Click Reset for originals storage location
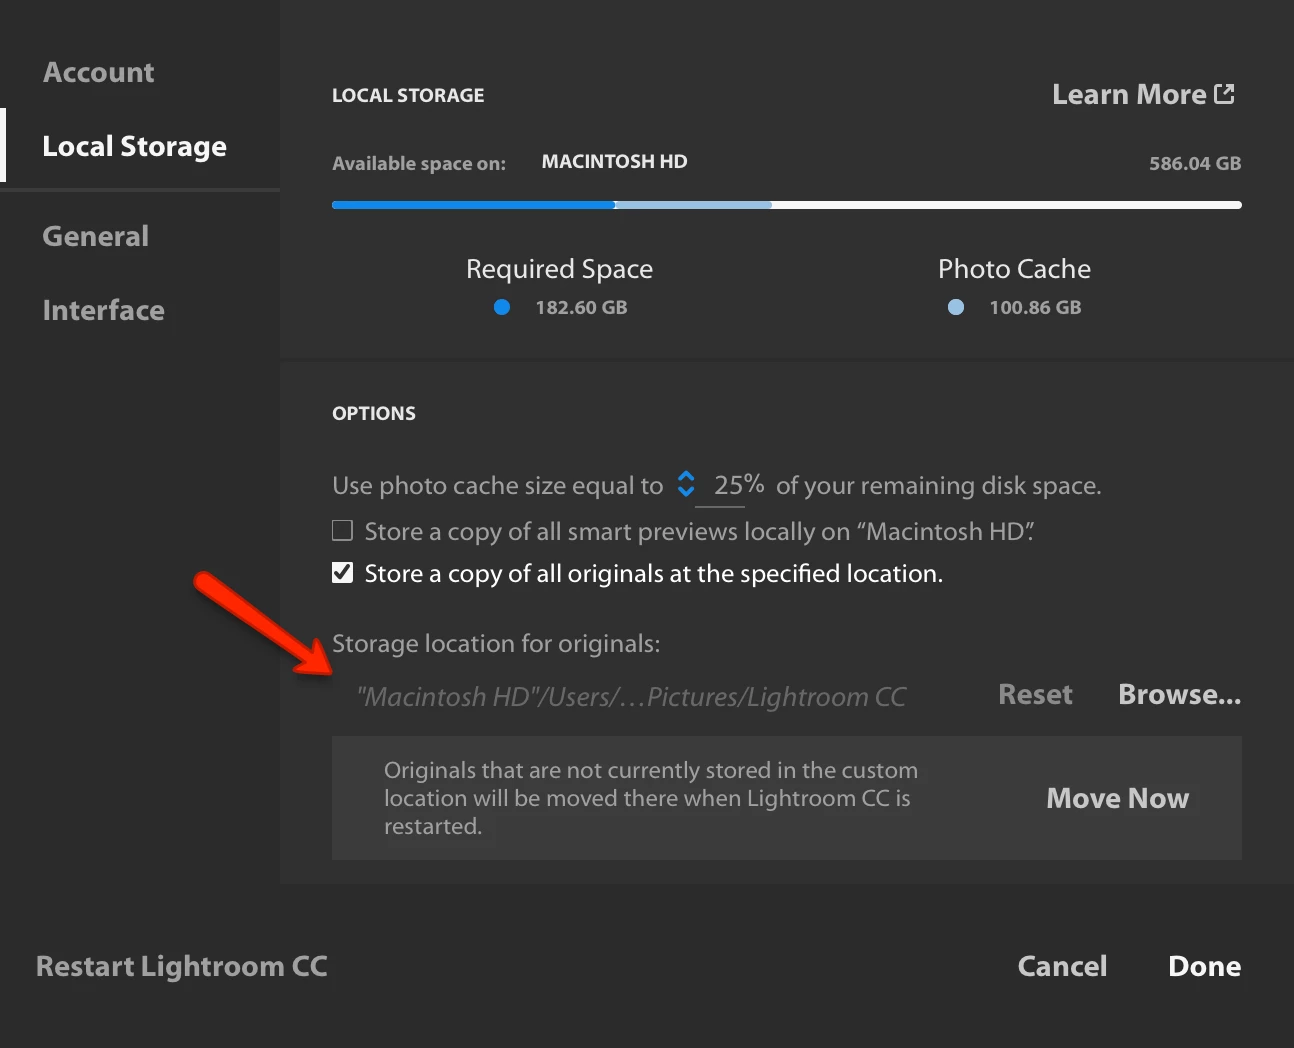 pyautogui.click(x=1035, y=694)
